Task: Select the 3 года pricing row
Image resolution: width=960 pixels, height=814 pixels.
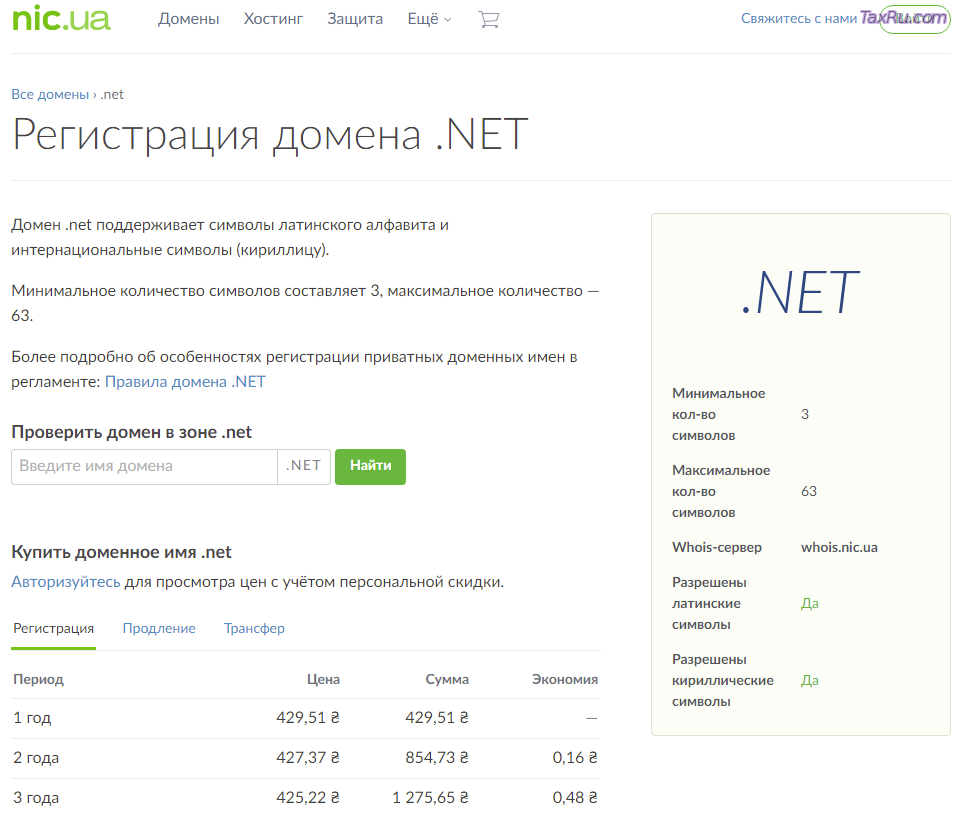Action: [x=305, y=798]
